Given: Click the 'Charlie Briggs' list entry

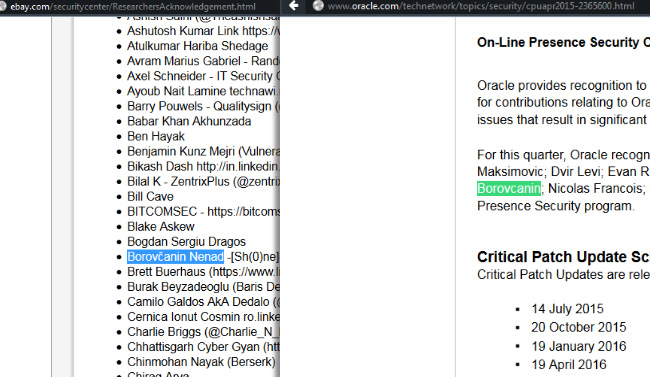Looking at the screenshot, I should (x=203, y=332).
